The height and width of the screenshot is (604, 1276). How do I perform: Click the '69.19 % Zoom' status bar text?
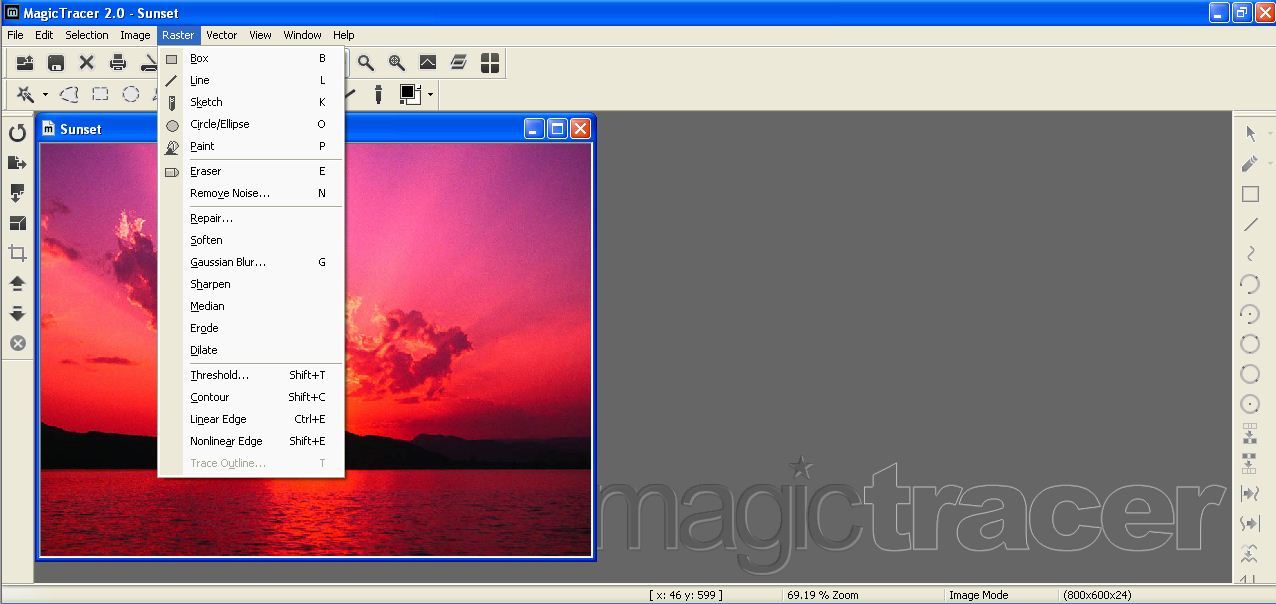823,595
